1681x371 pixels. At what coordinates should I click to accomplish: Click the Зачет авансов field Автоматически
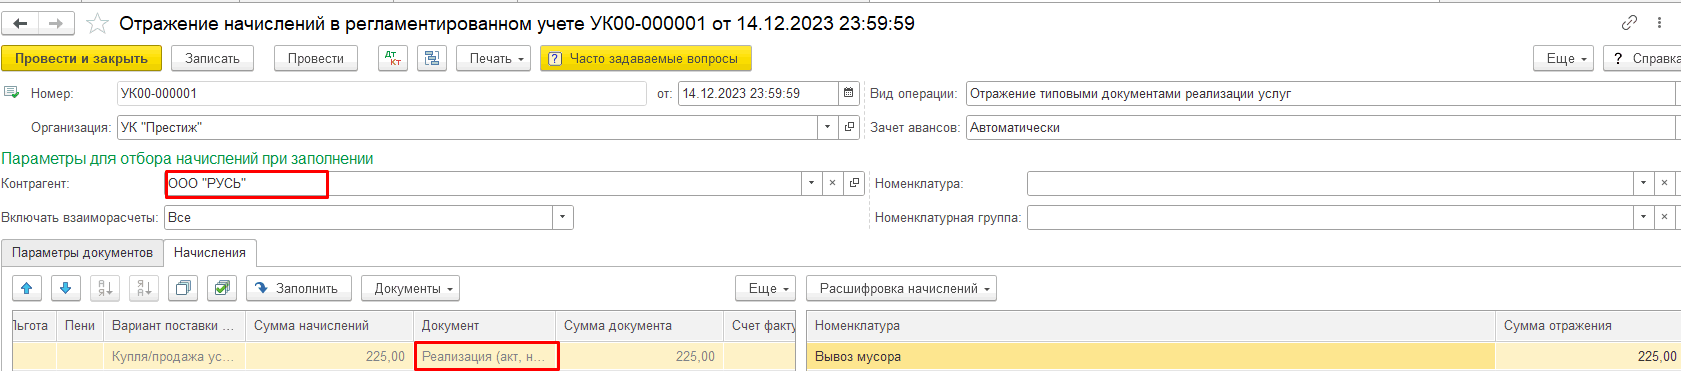[x=1320, y=127]
